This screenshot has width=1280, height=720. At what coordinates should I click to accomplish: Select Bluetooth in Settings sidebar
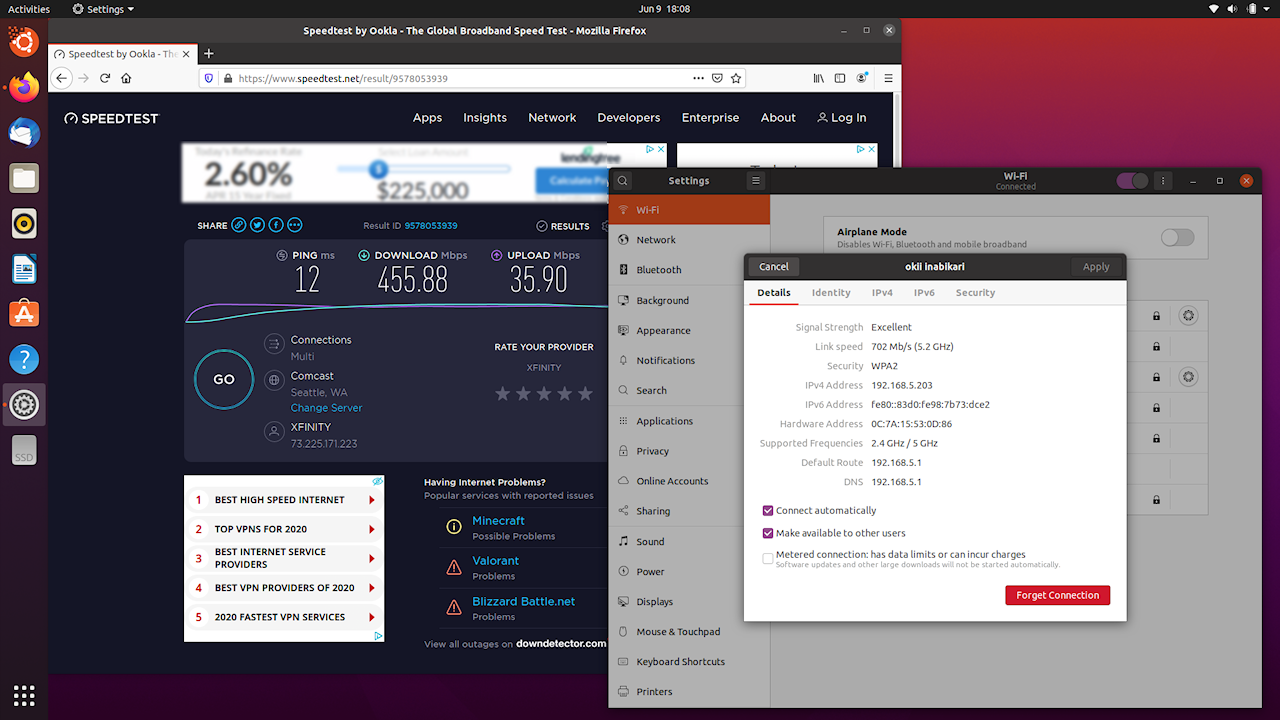(689, 270)
